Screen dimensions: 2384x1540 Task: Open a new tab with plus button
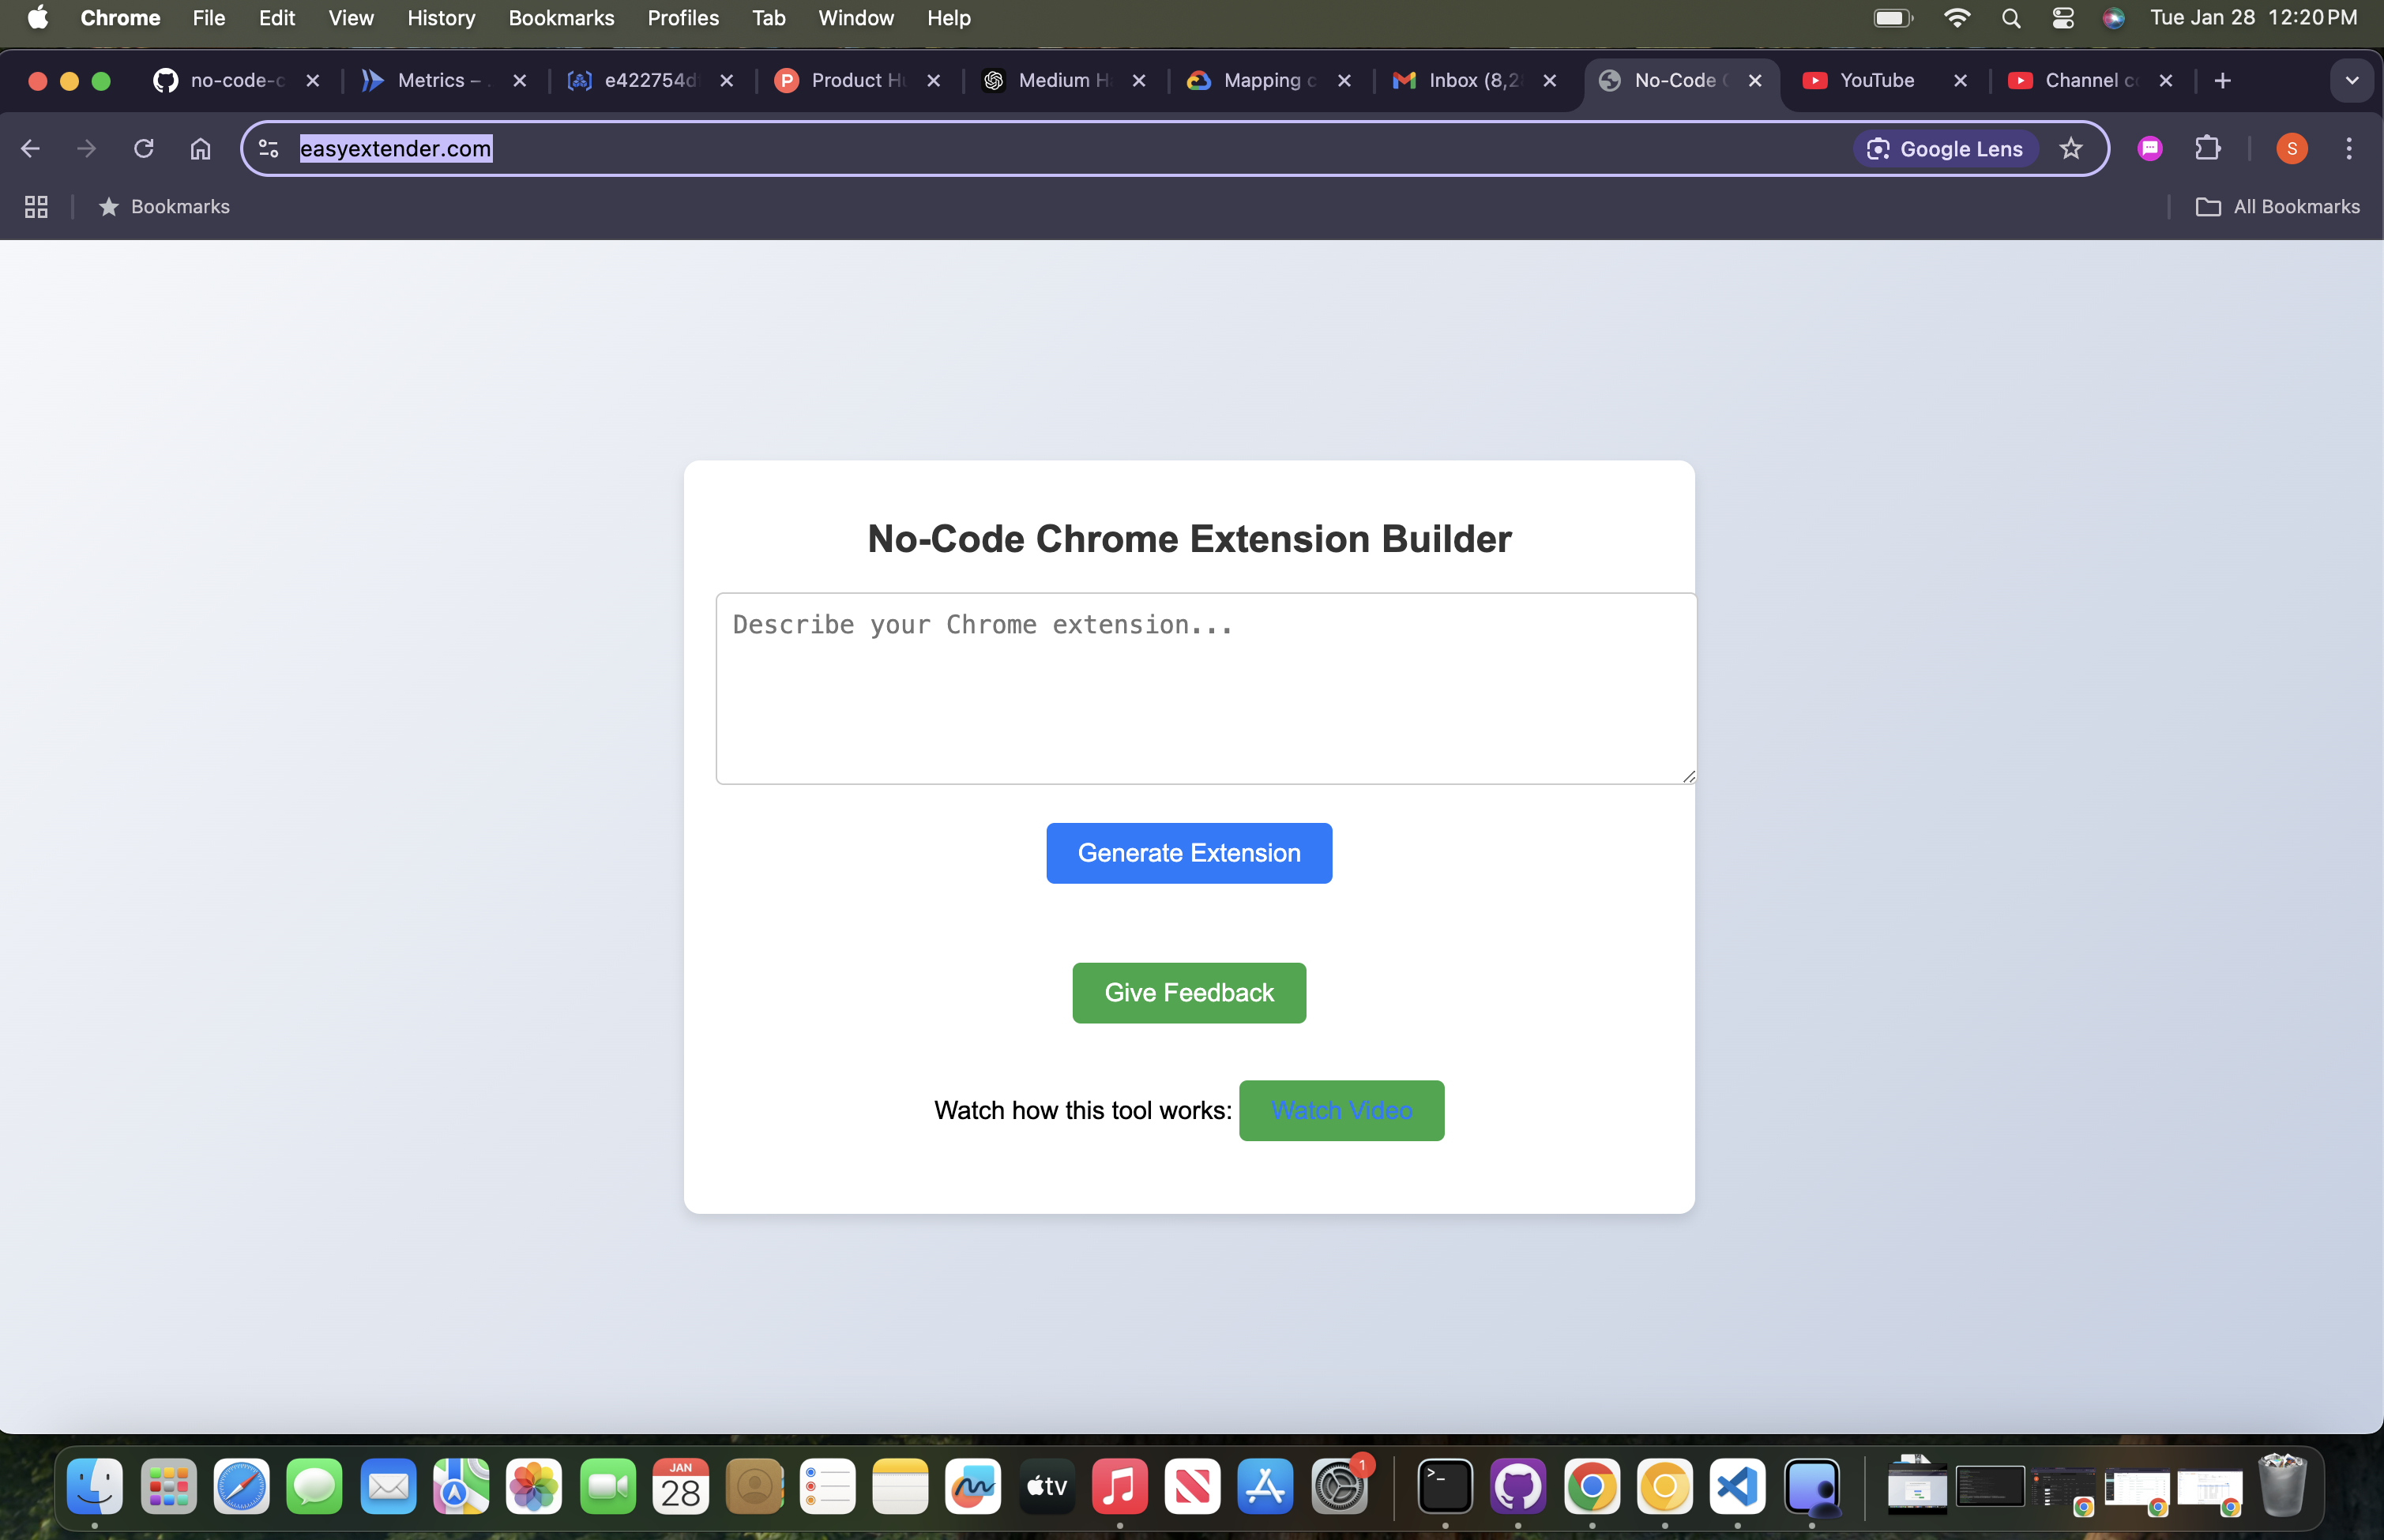[2223, 81]
